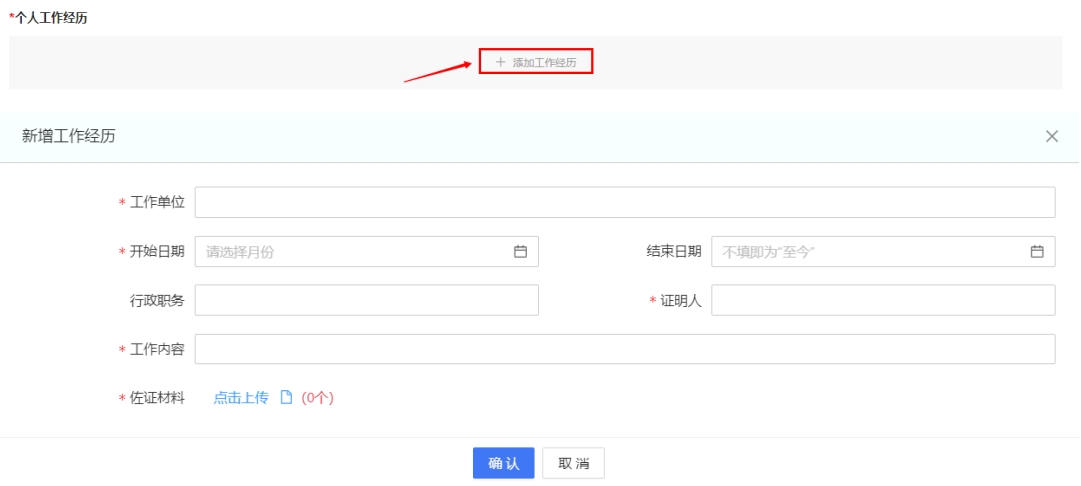Screen dimensions: 1081x486
Task: Click the (0个) uploaded file count
Action: coord(317,398)
